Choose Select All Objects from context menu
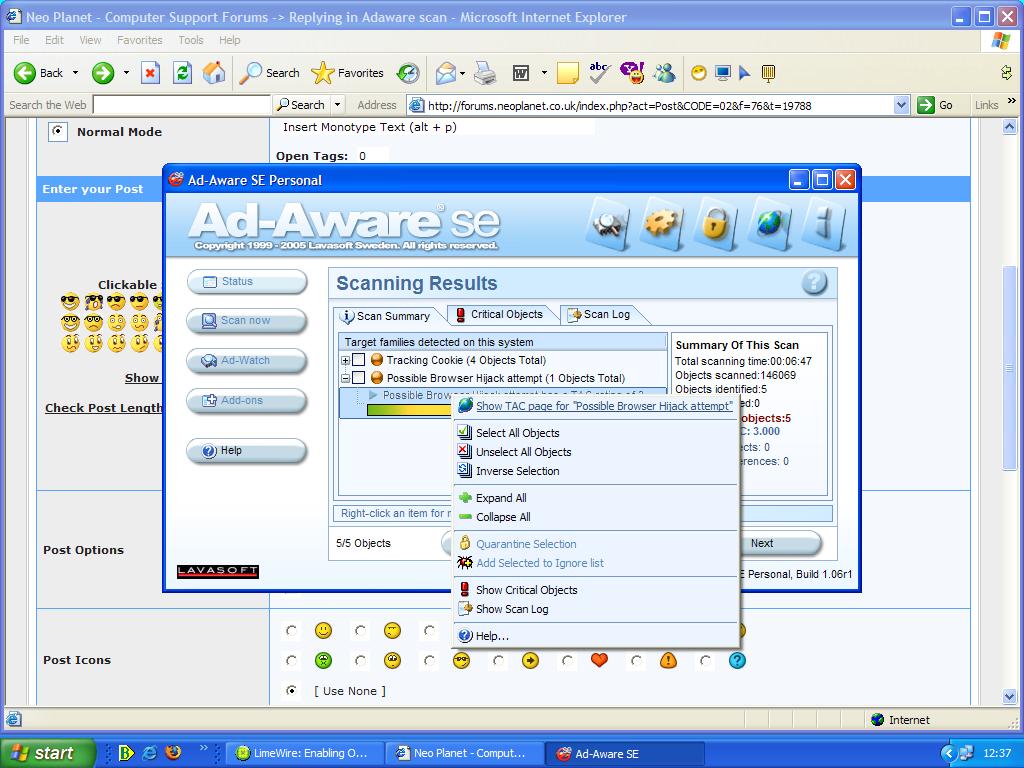Screen dimensions: 1024x768 pos(517,432)
